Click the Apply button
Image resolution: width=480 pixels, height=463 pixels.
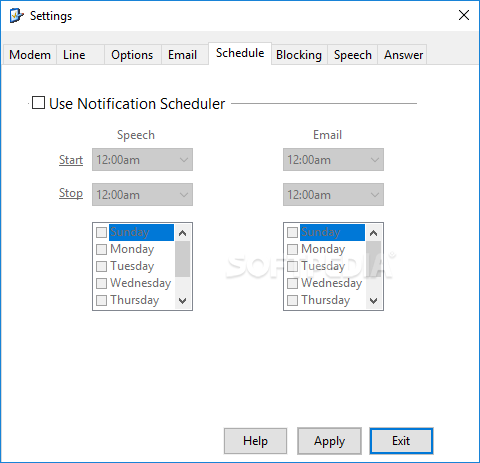click(x=329, y=441)
